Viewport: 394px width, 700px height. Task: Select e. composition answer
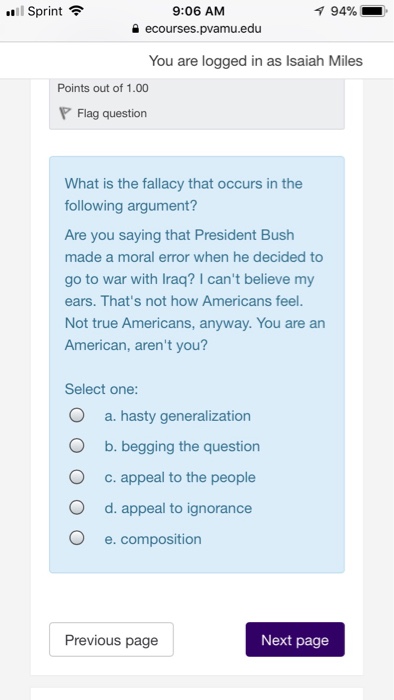pos(77,539)
